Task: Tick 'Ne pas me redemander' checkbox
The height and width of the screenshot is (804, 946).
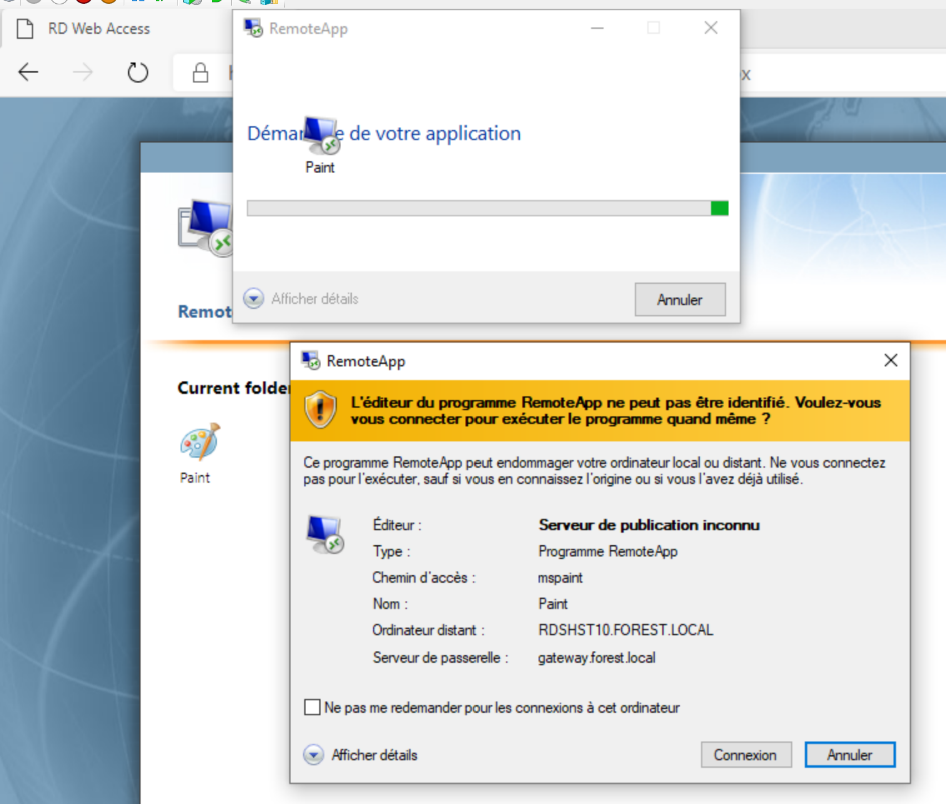Action: 312,707
